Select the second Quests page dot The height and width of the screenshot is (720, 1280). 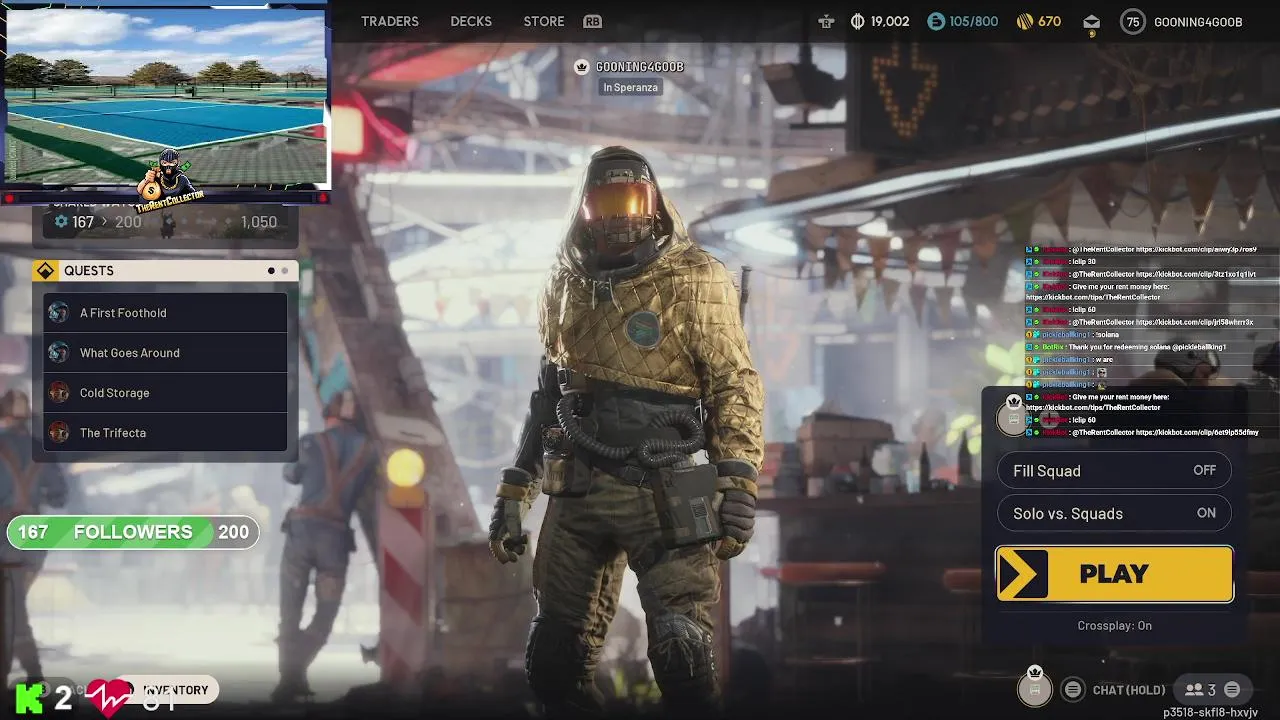click(x=284, y=271)
